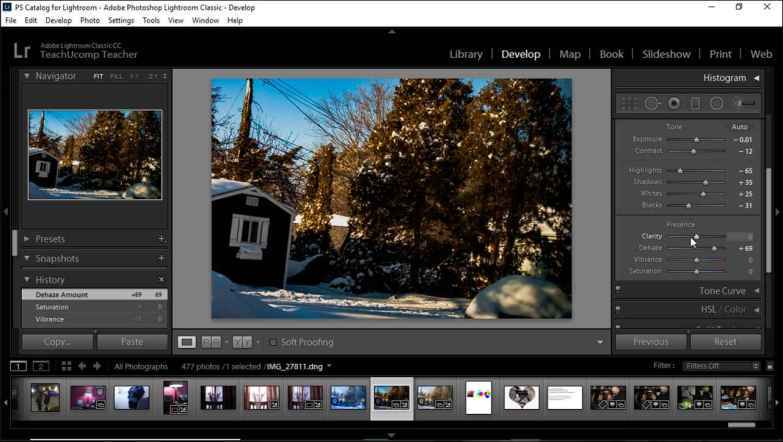The image size is (783, 442).
Task: Toggle the filter lock switch
Action: (769, 366)
